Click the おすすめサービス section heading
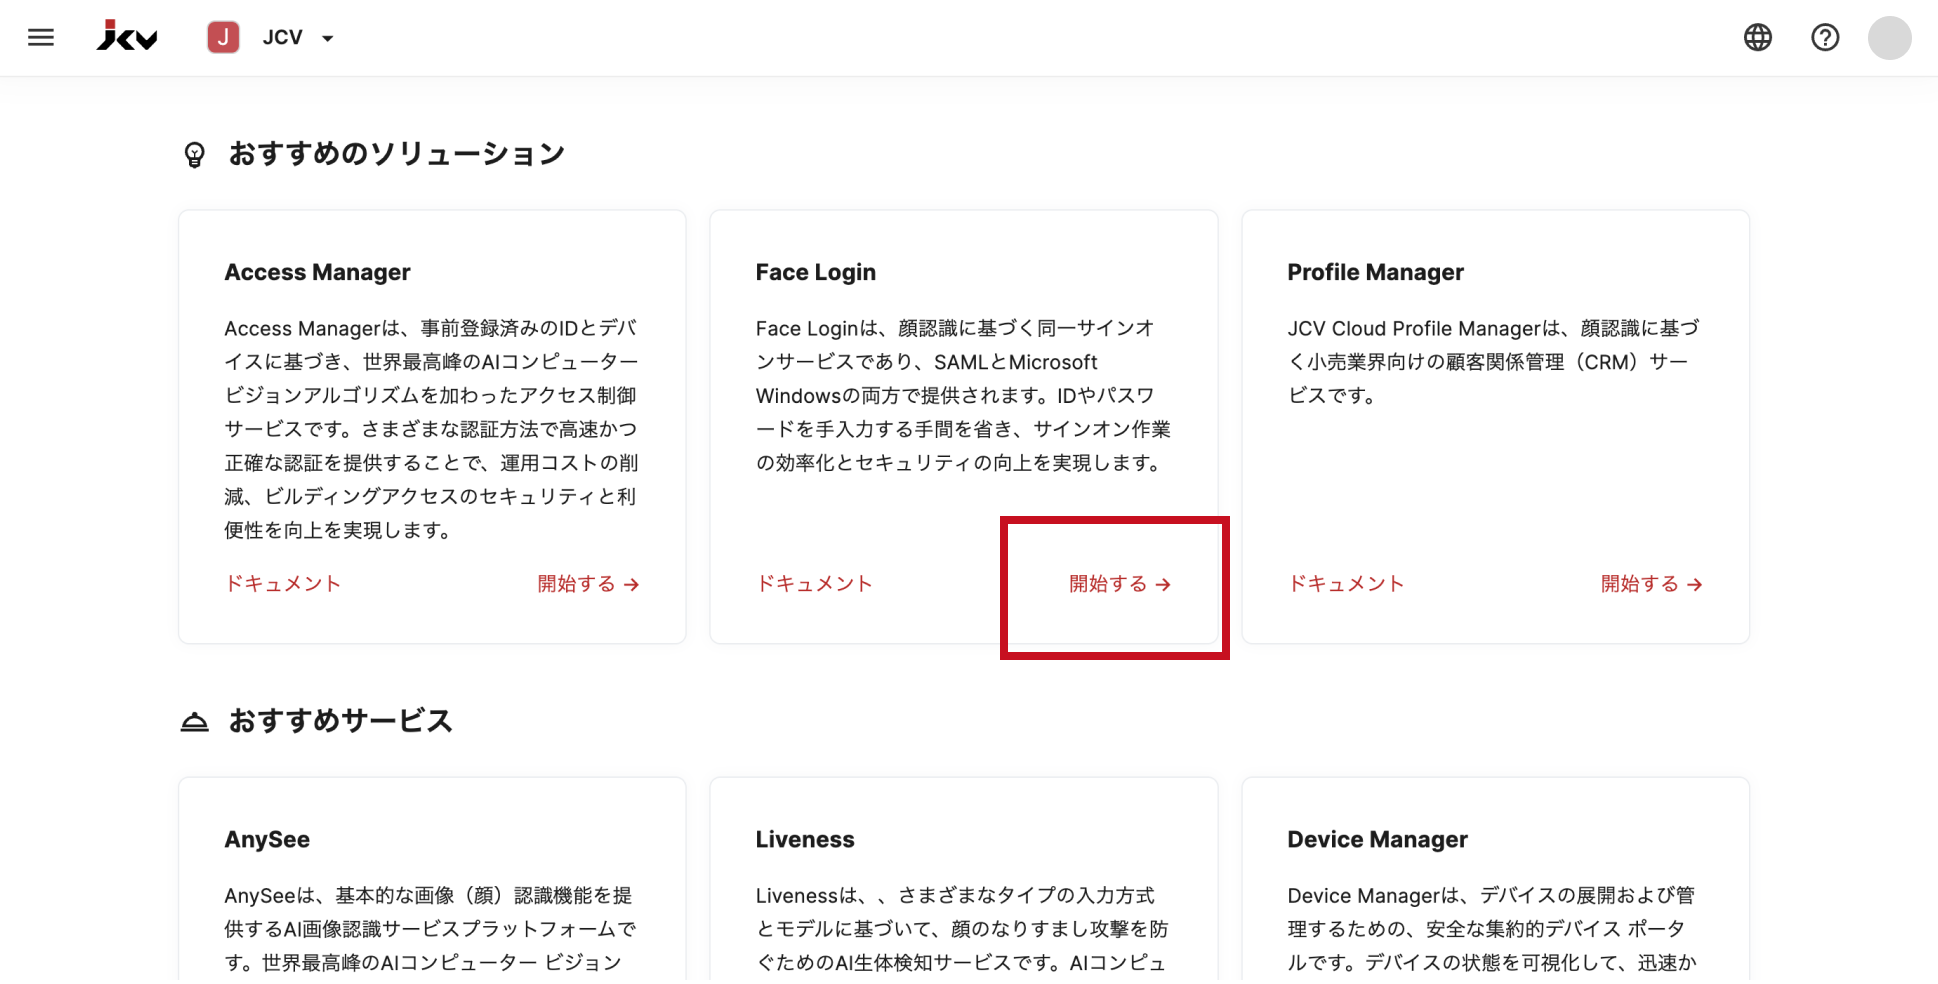 341,721
